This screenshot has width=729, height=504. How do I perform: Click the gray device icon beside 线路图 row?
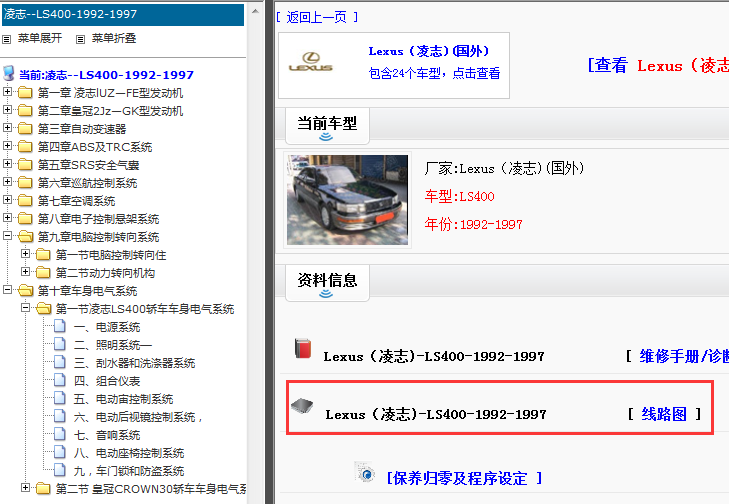[x=302, y=406]
